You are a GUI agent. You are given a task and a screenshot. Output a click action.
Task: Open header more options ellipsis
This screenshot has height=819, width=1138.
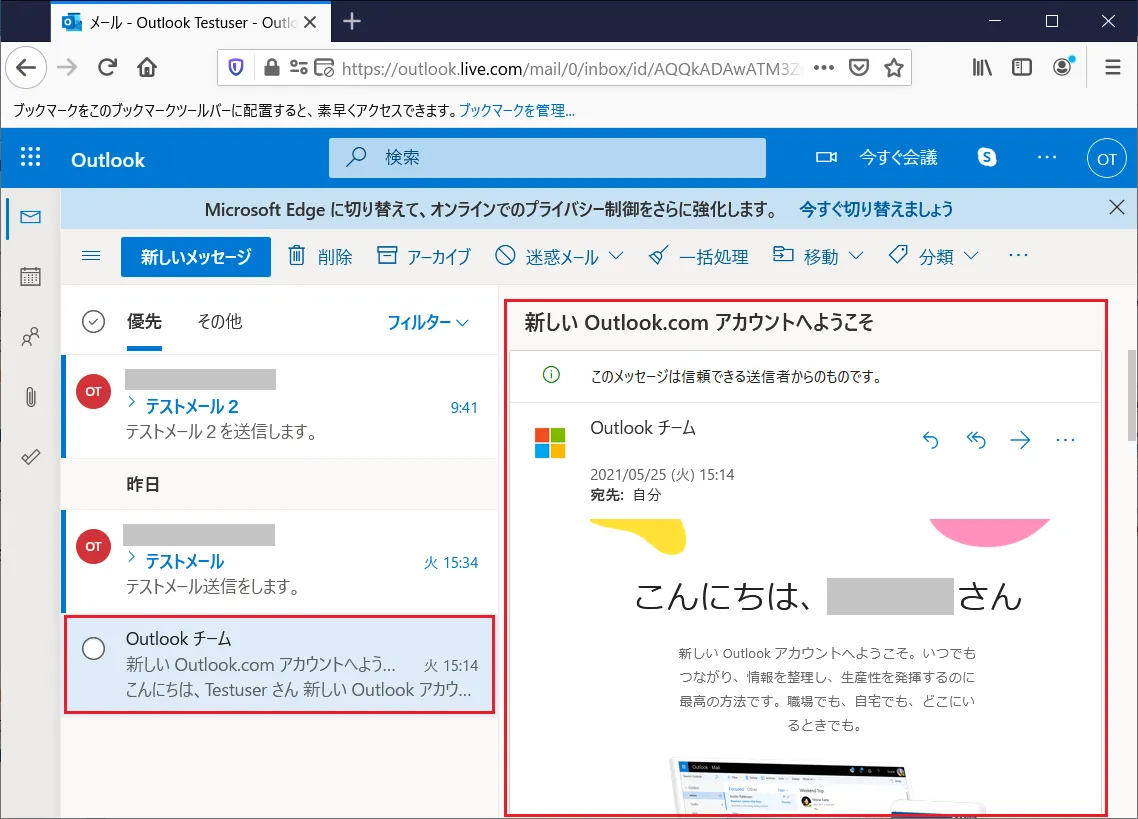[x=1047, y=157]
